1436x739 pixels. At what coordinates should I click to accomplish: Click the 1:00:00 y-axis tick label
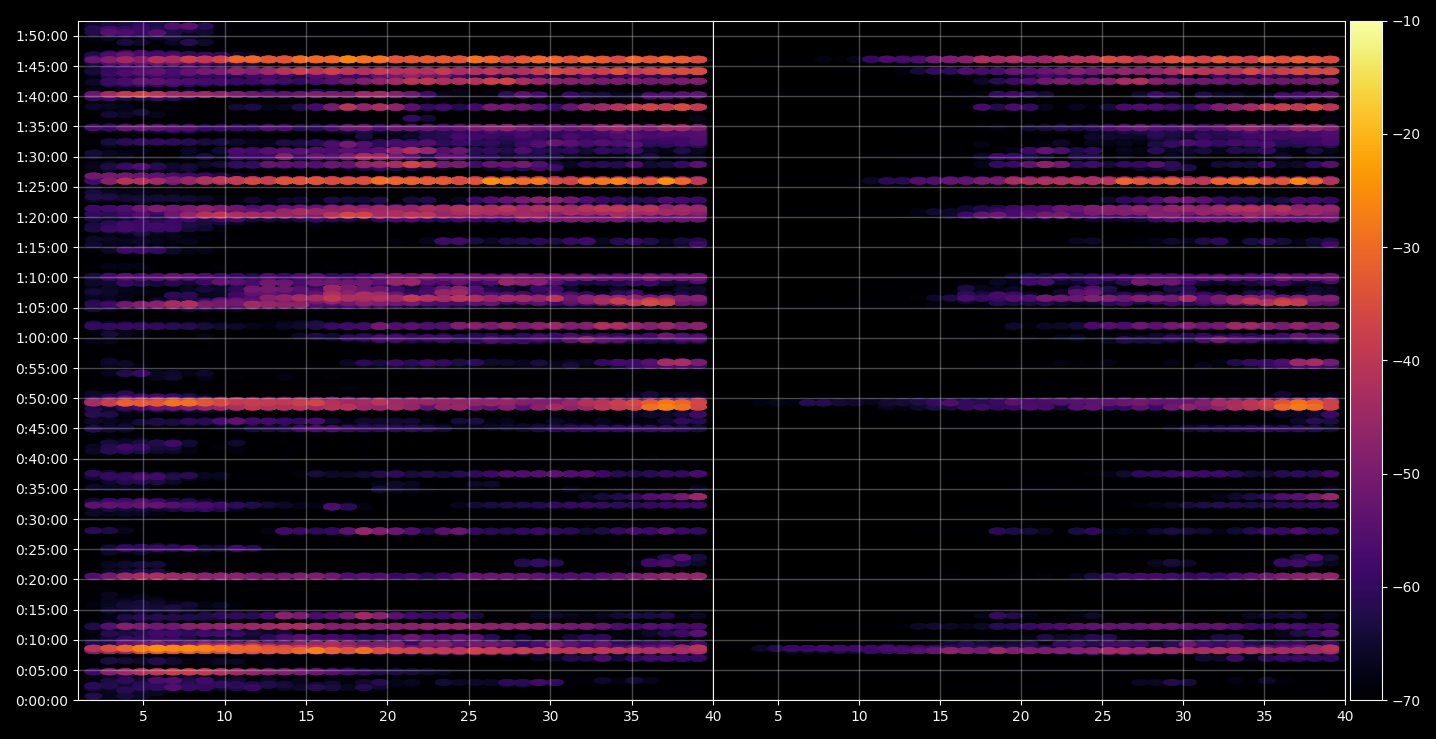(42, 338)
